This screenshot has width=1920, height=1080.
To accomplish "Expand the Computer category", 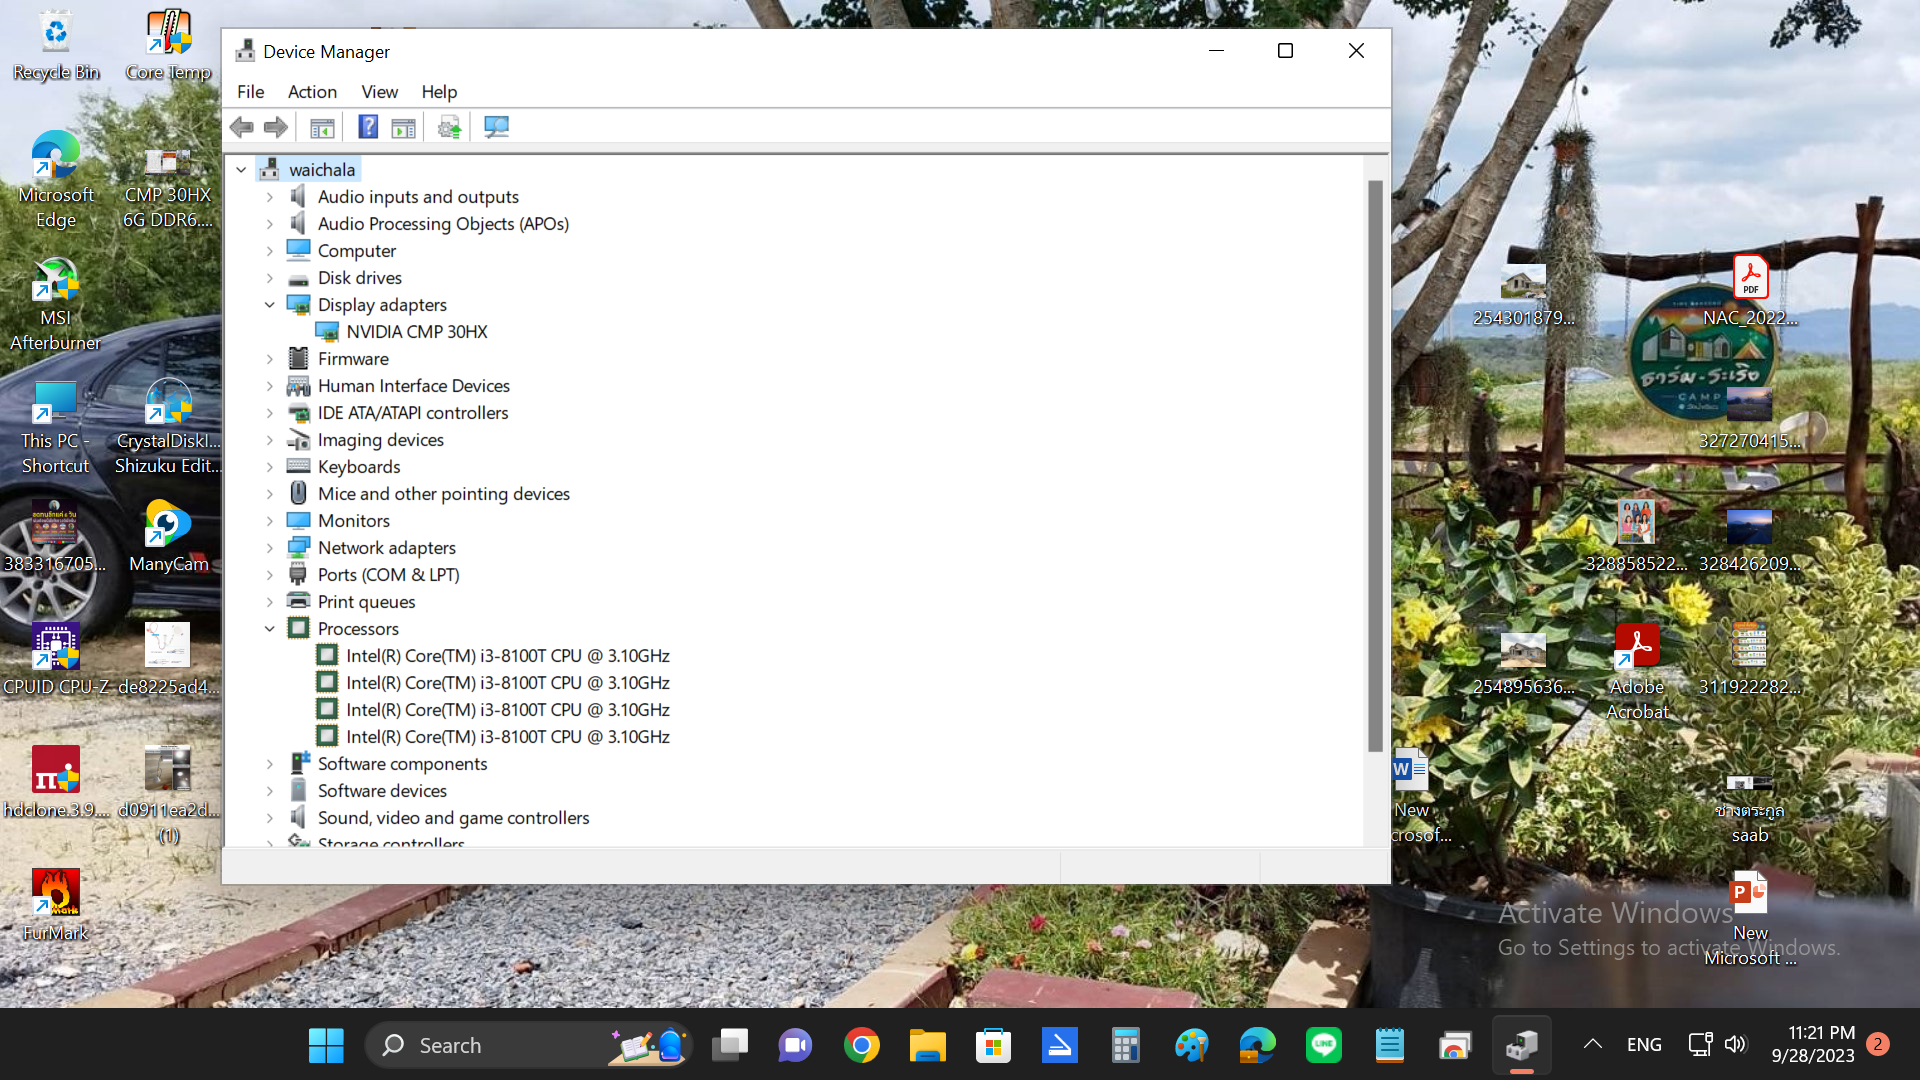I will point(269,251).
